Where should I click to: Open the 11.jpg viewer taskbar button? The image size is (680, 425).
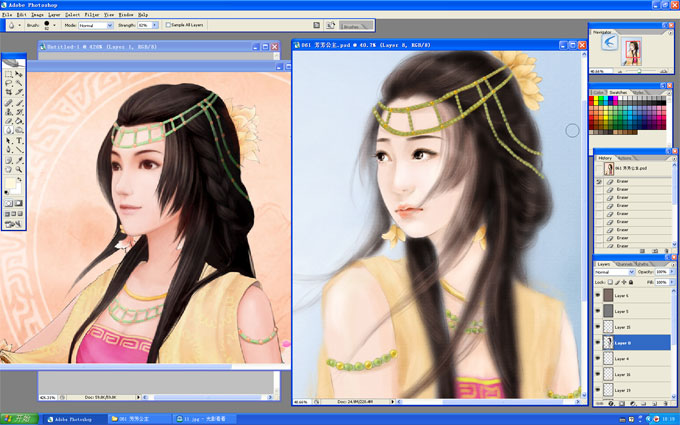pyautogui.click(x=205, y=419)
